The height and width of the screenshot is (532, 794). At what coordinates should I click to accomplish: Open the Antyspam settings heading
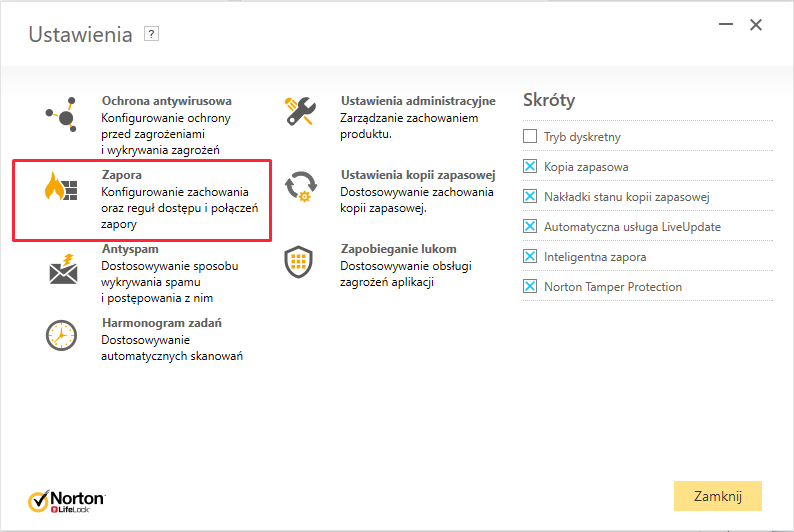pos(130,249)
